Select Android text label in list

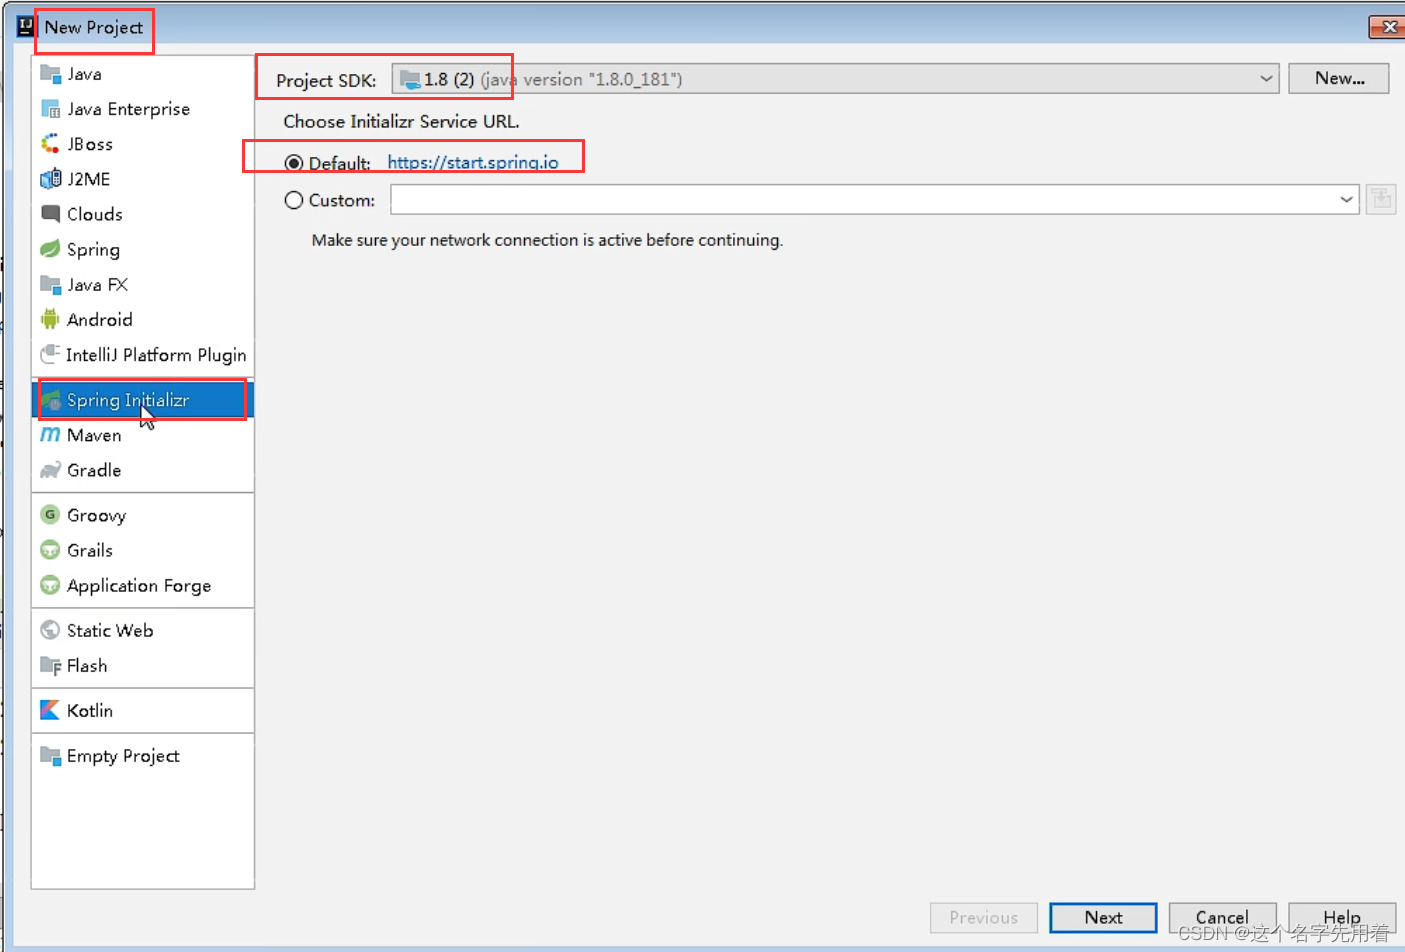pos(100,319)
